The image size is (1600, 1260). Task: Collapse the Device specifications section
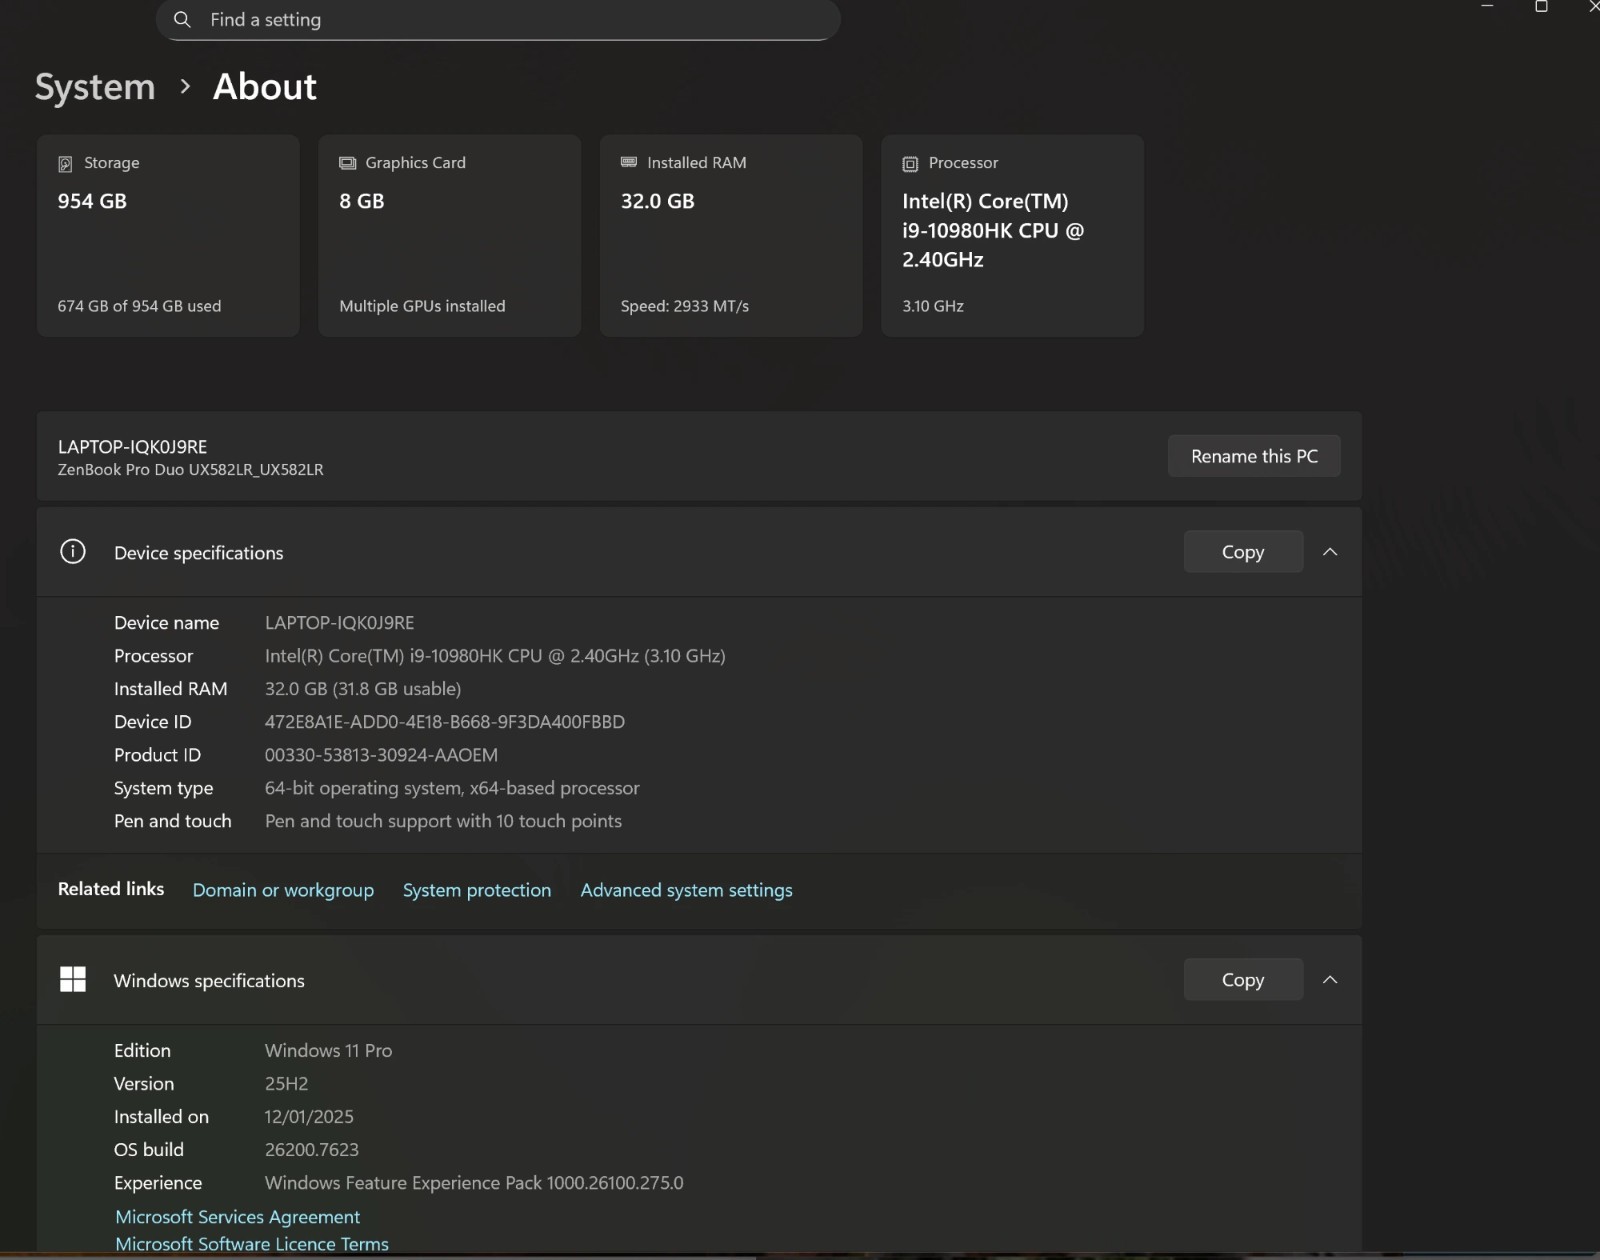point(1330,552)
